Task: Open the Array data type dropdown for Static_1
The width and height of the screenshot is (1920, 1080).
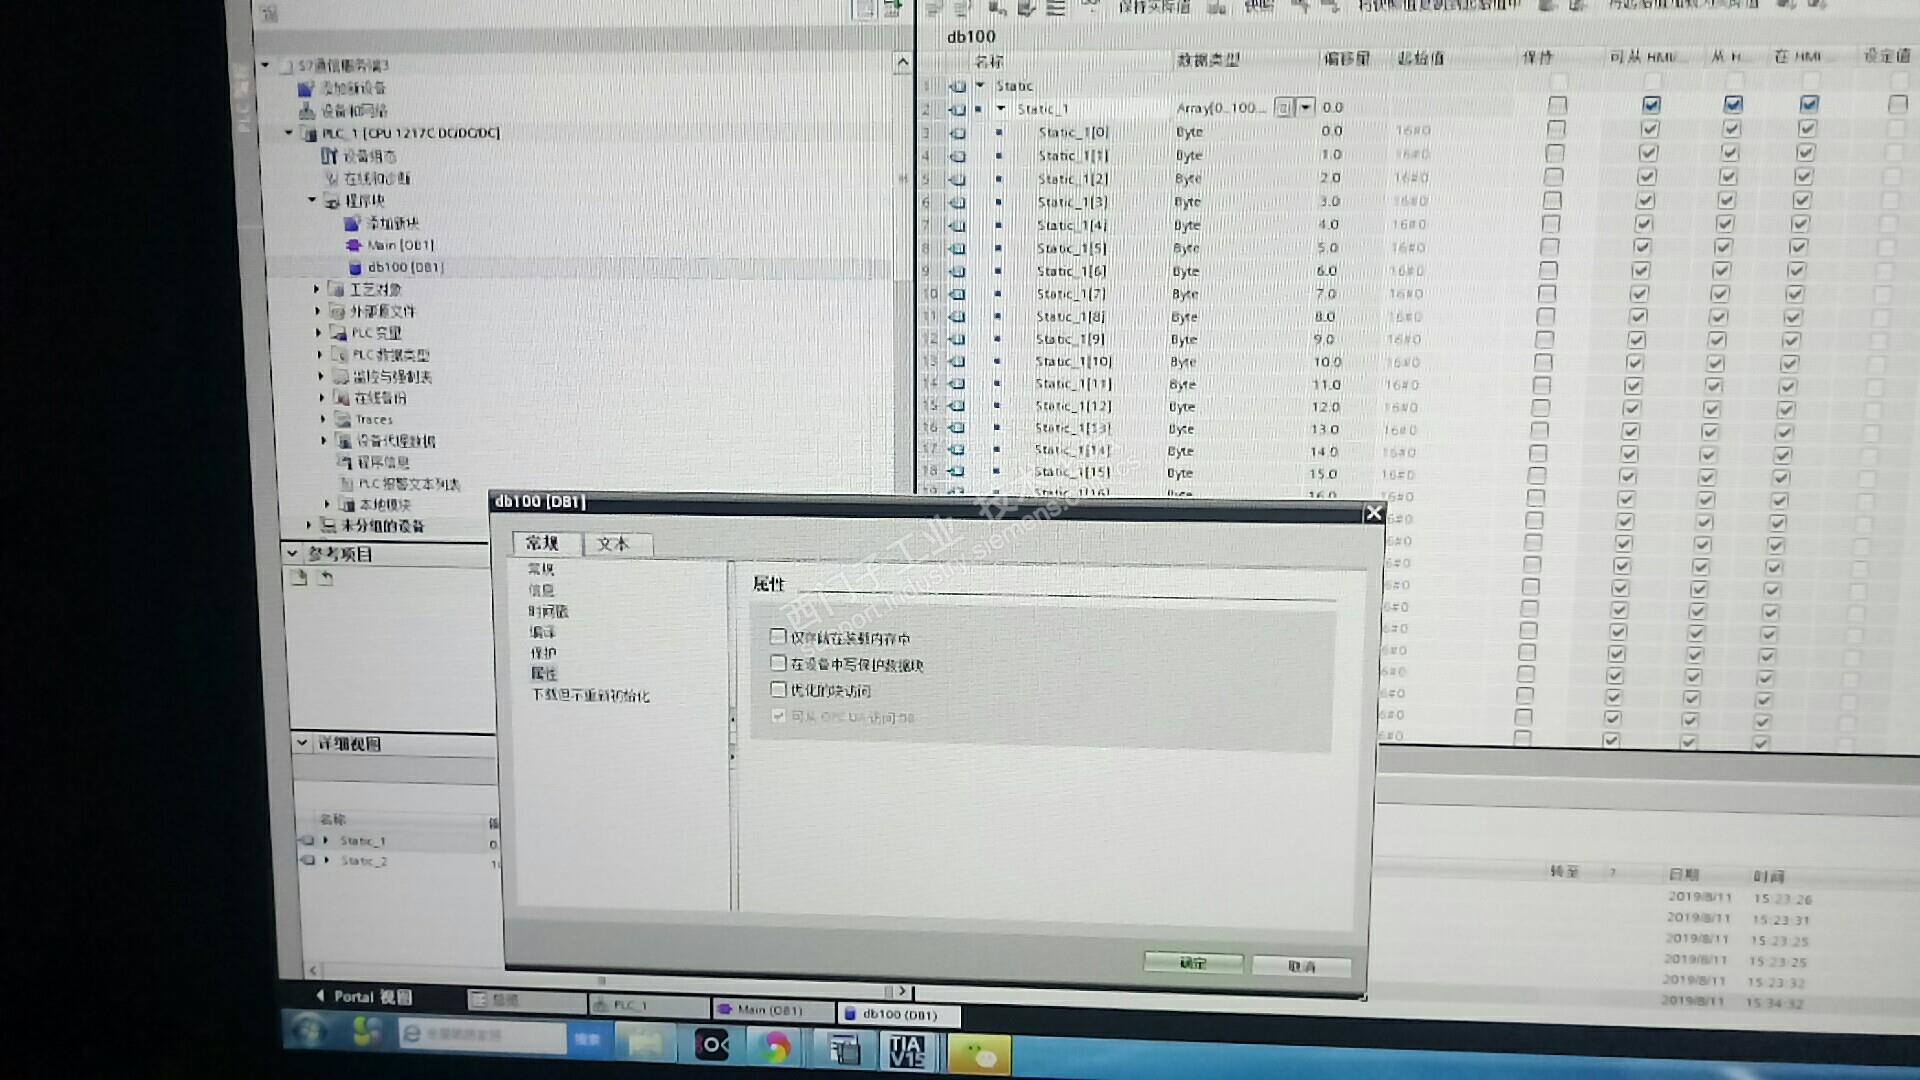Action: (1305, 107)
